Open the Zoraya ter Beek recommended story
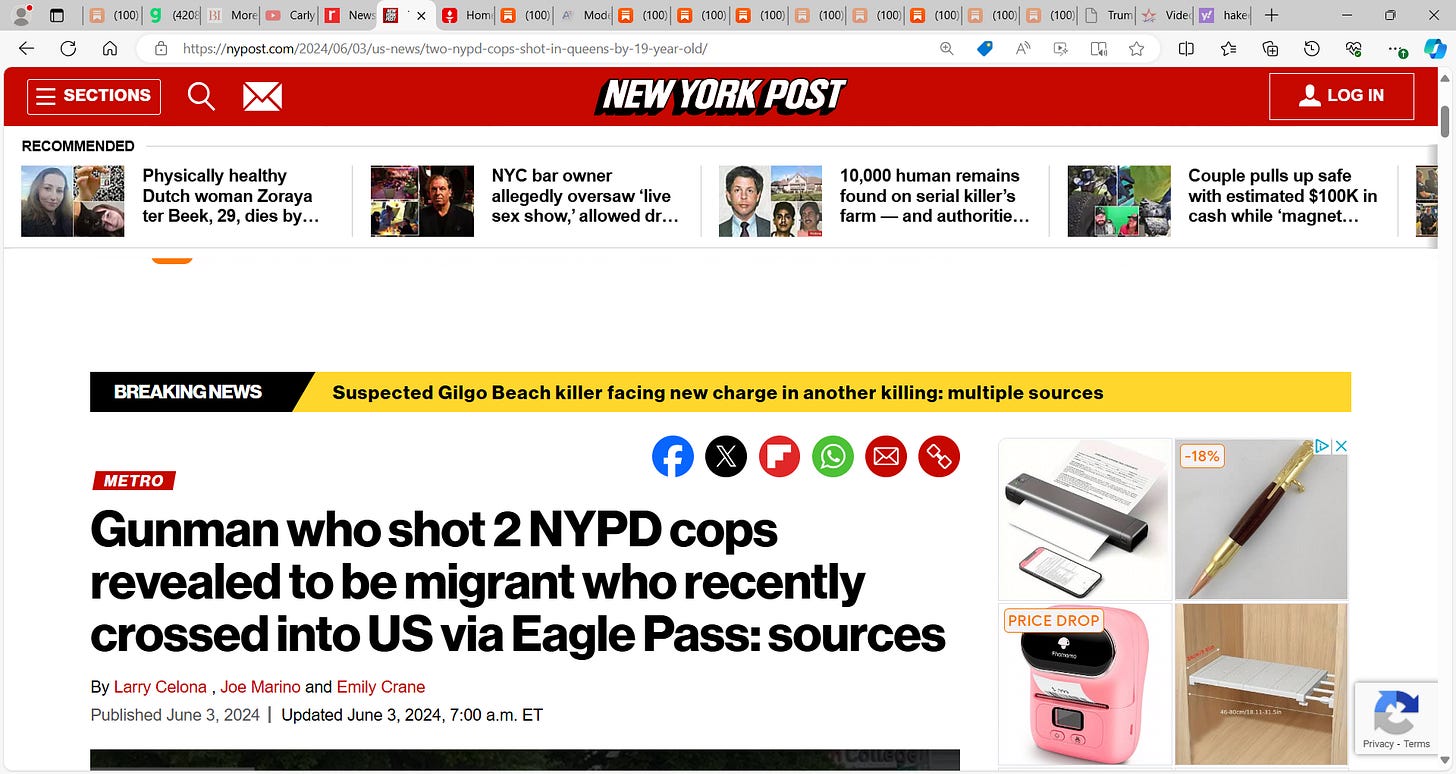The width and height of the screenshot is (1456, 774). point(231,196)
